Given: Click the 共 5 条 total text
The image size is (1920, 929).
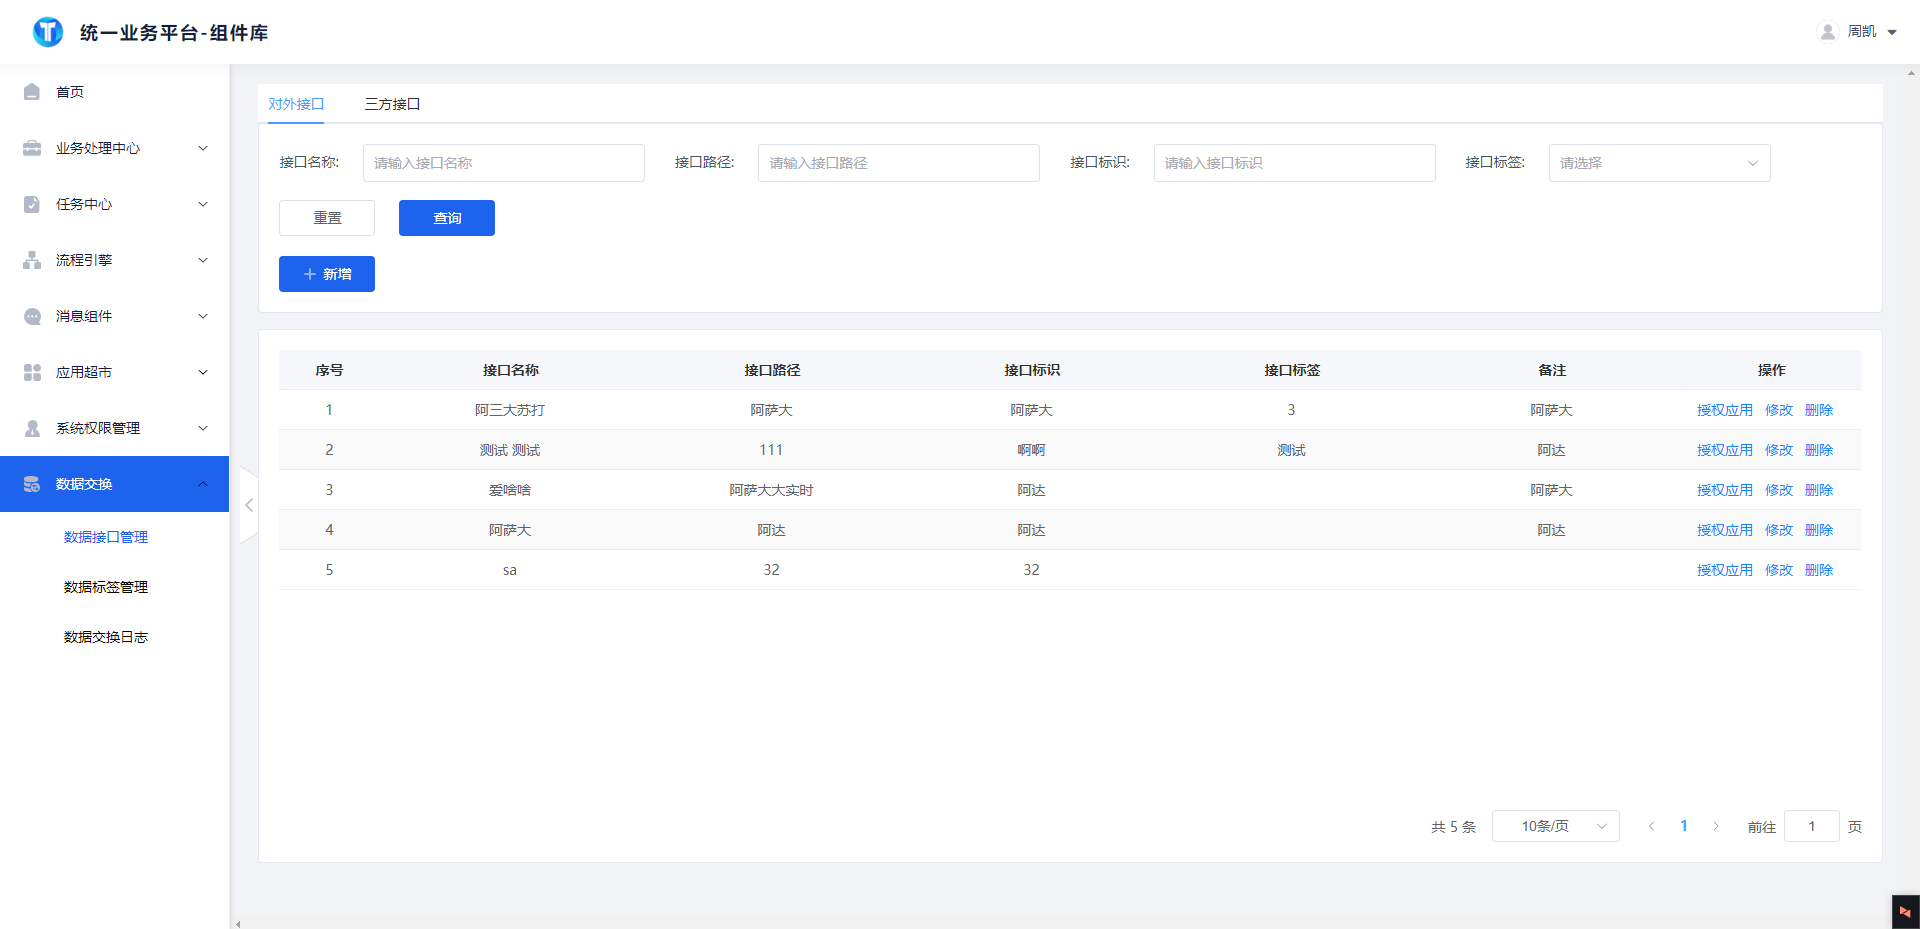Looking at the screenshot, I should tap(1453, 827).
